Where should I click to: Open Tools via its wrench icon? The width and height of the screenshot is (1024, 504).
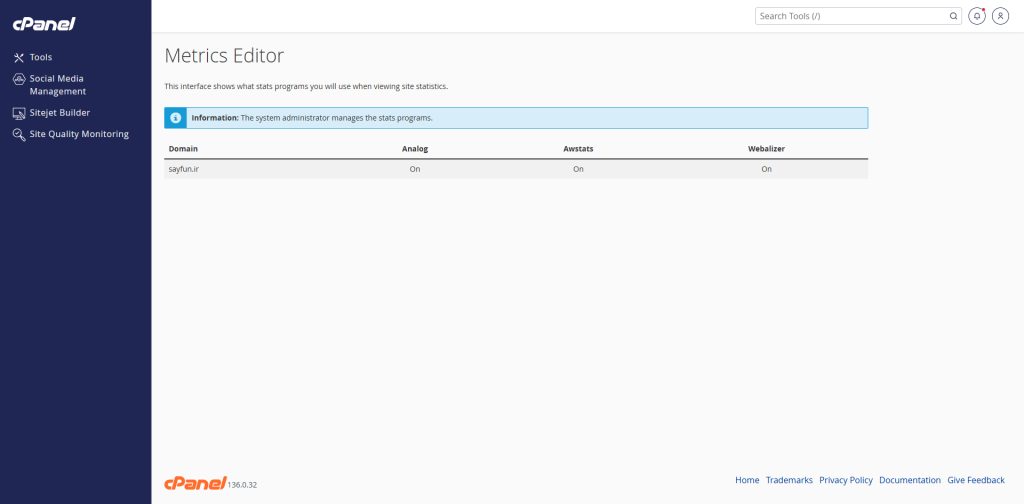(19, 57)
